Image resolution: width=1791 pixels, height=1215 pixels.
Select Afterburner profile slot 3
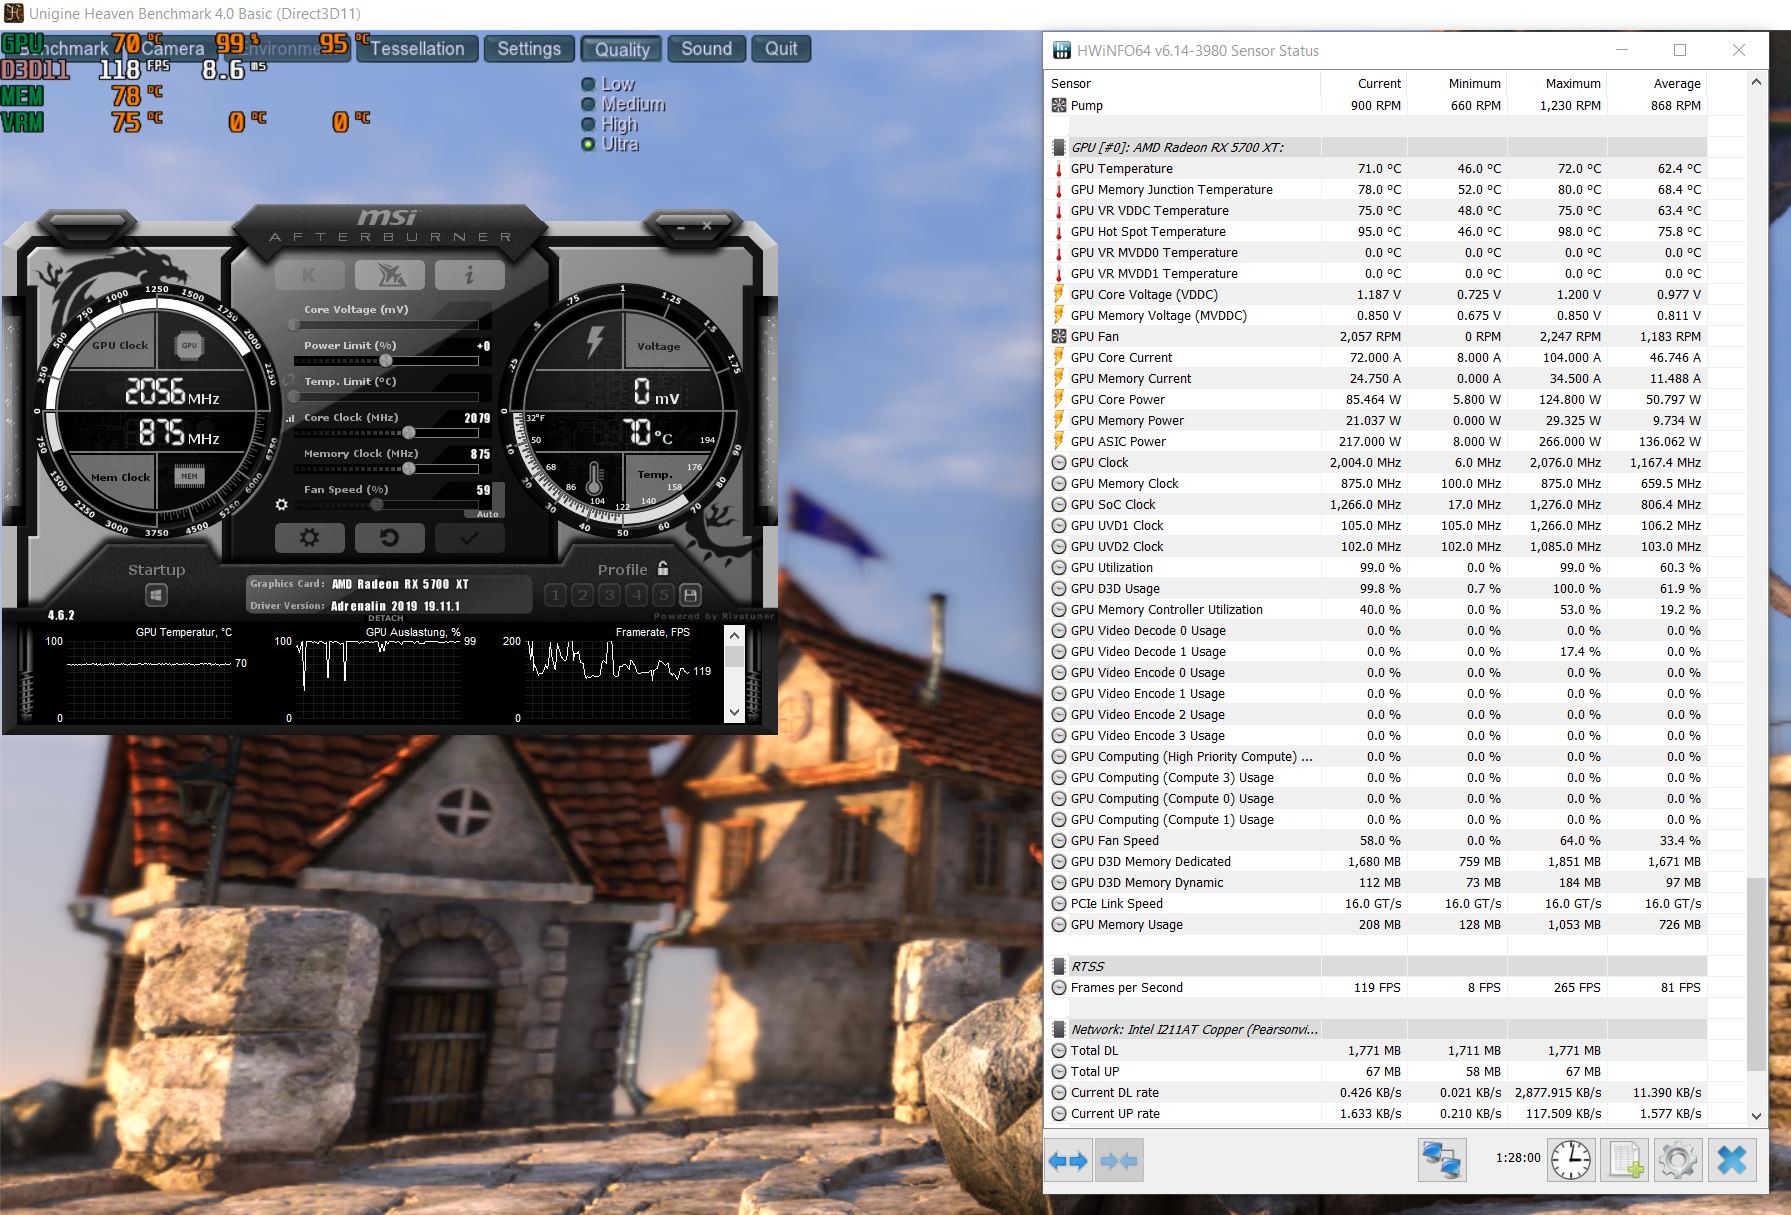609,595
